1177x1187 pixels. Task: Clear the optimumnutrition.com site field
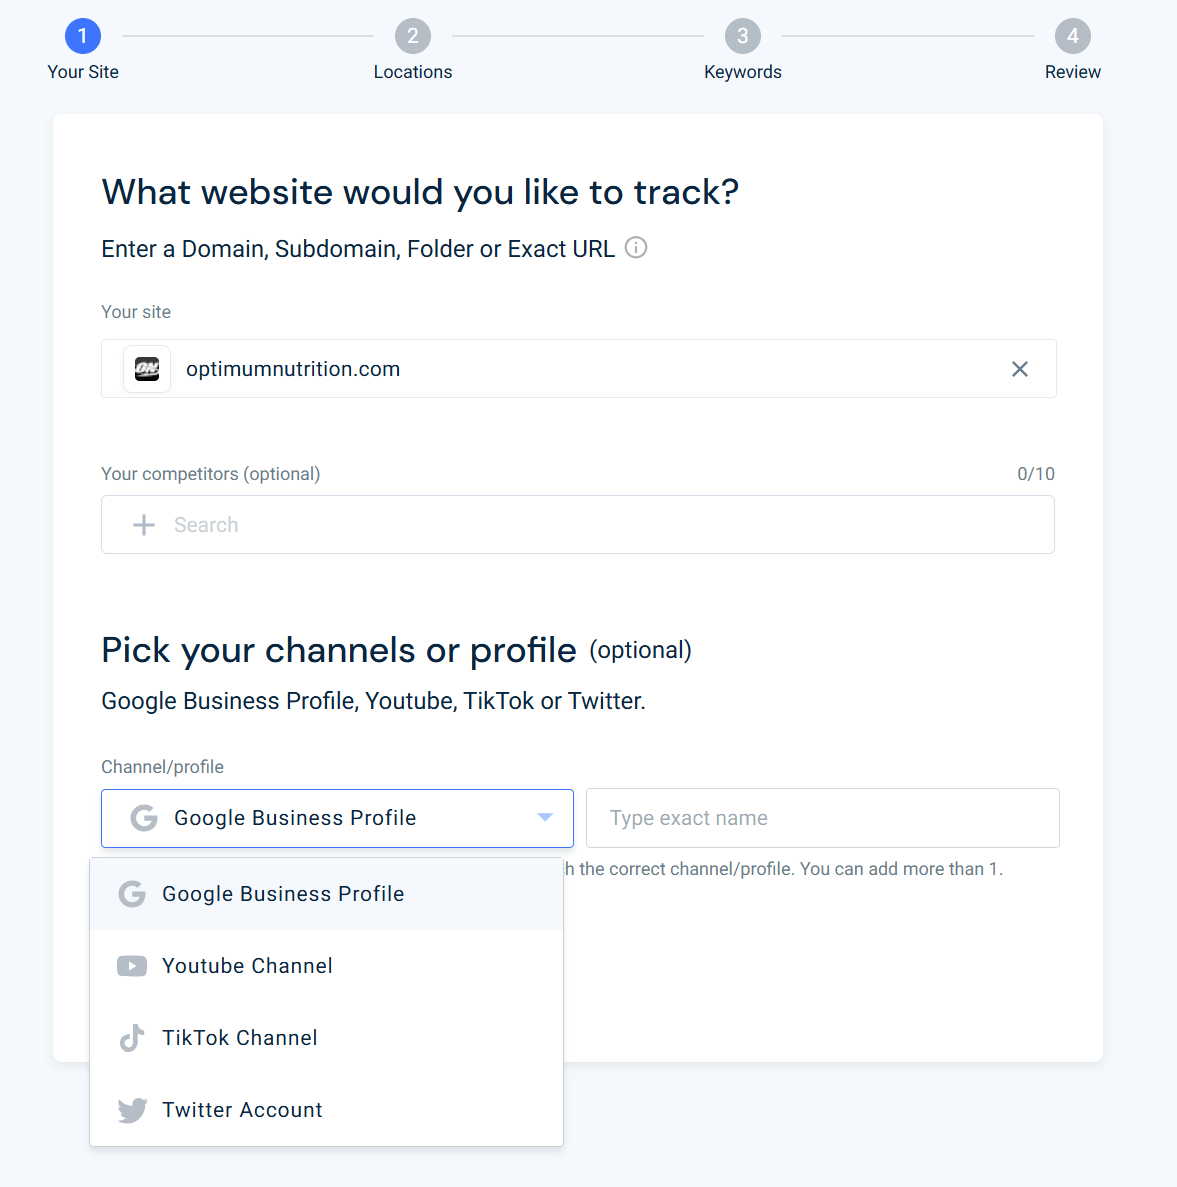click(x=1019, y=369)
